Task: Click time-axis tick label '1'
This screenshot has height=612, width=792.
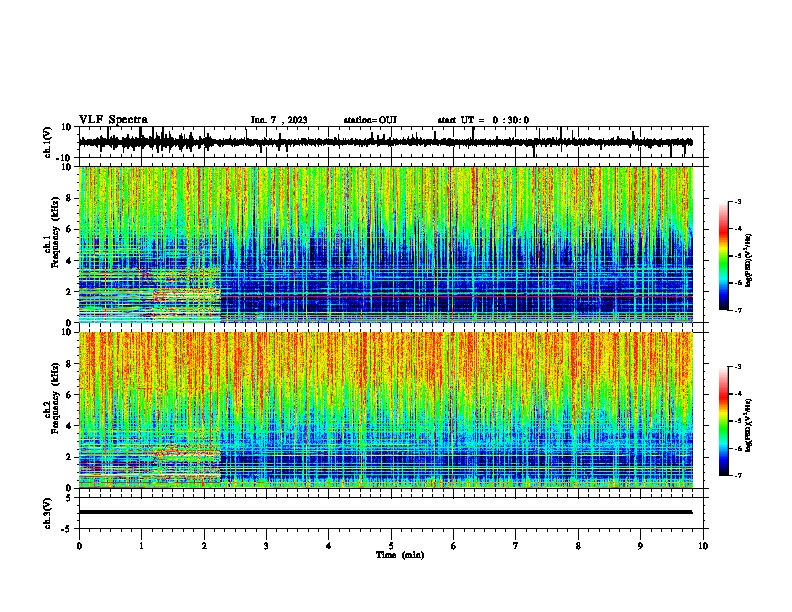Action: click(141, 546)
